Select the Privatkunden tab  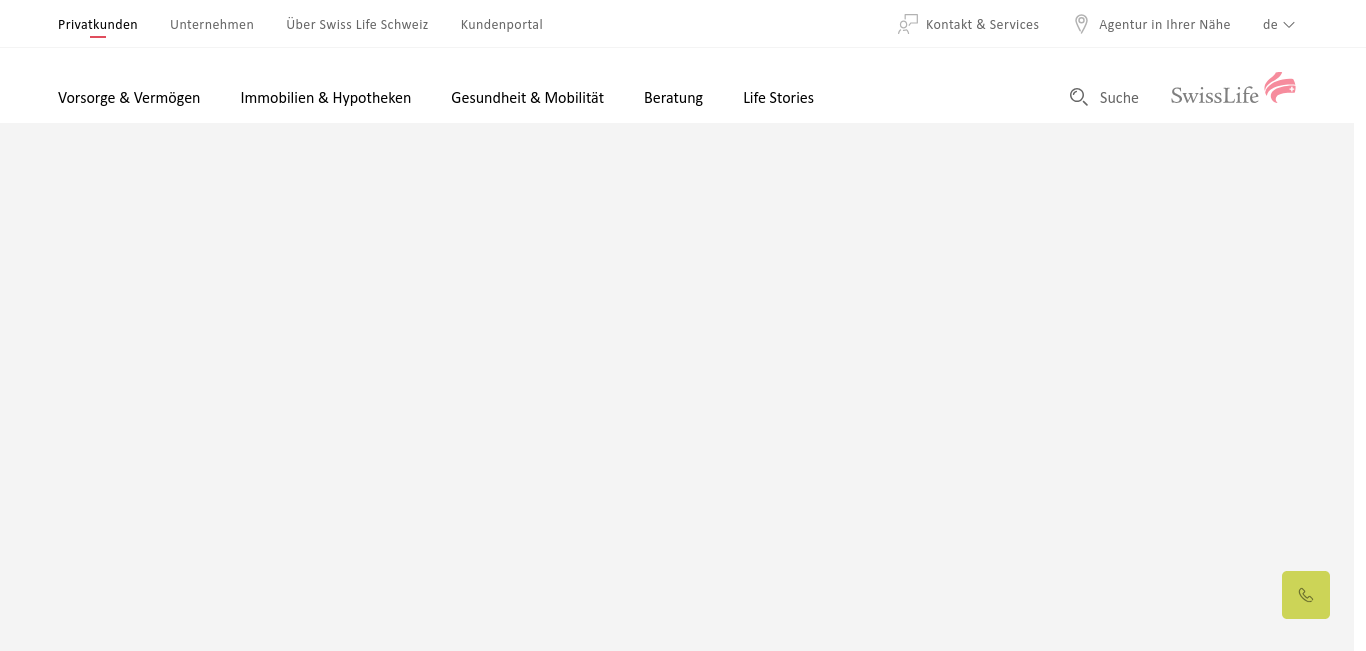point(98,25)
